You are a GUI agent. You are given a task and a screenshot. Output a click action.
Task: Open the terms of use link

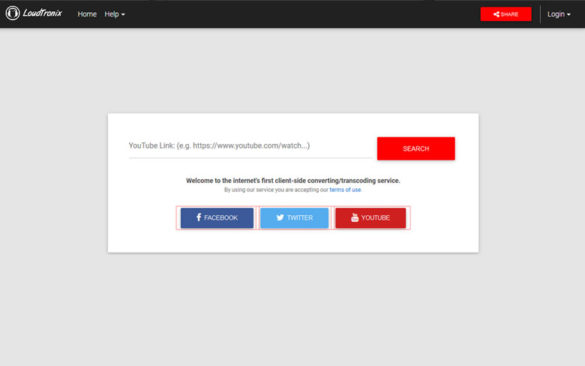[345, 190]
